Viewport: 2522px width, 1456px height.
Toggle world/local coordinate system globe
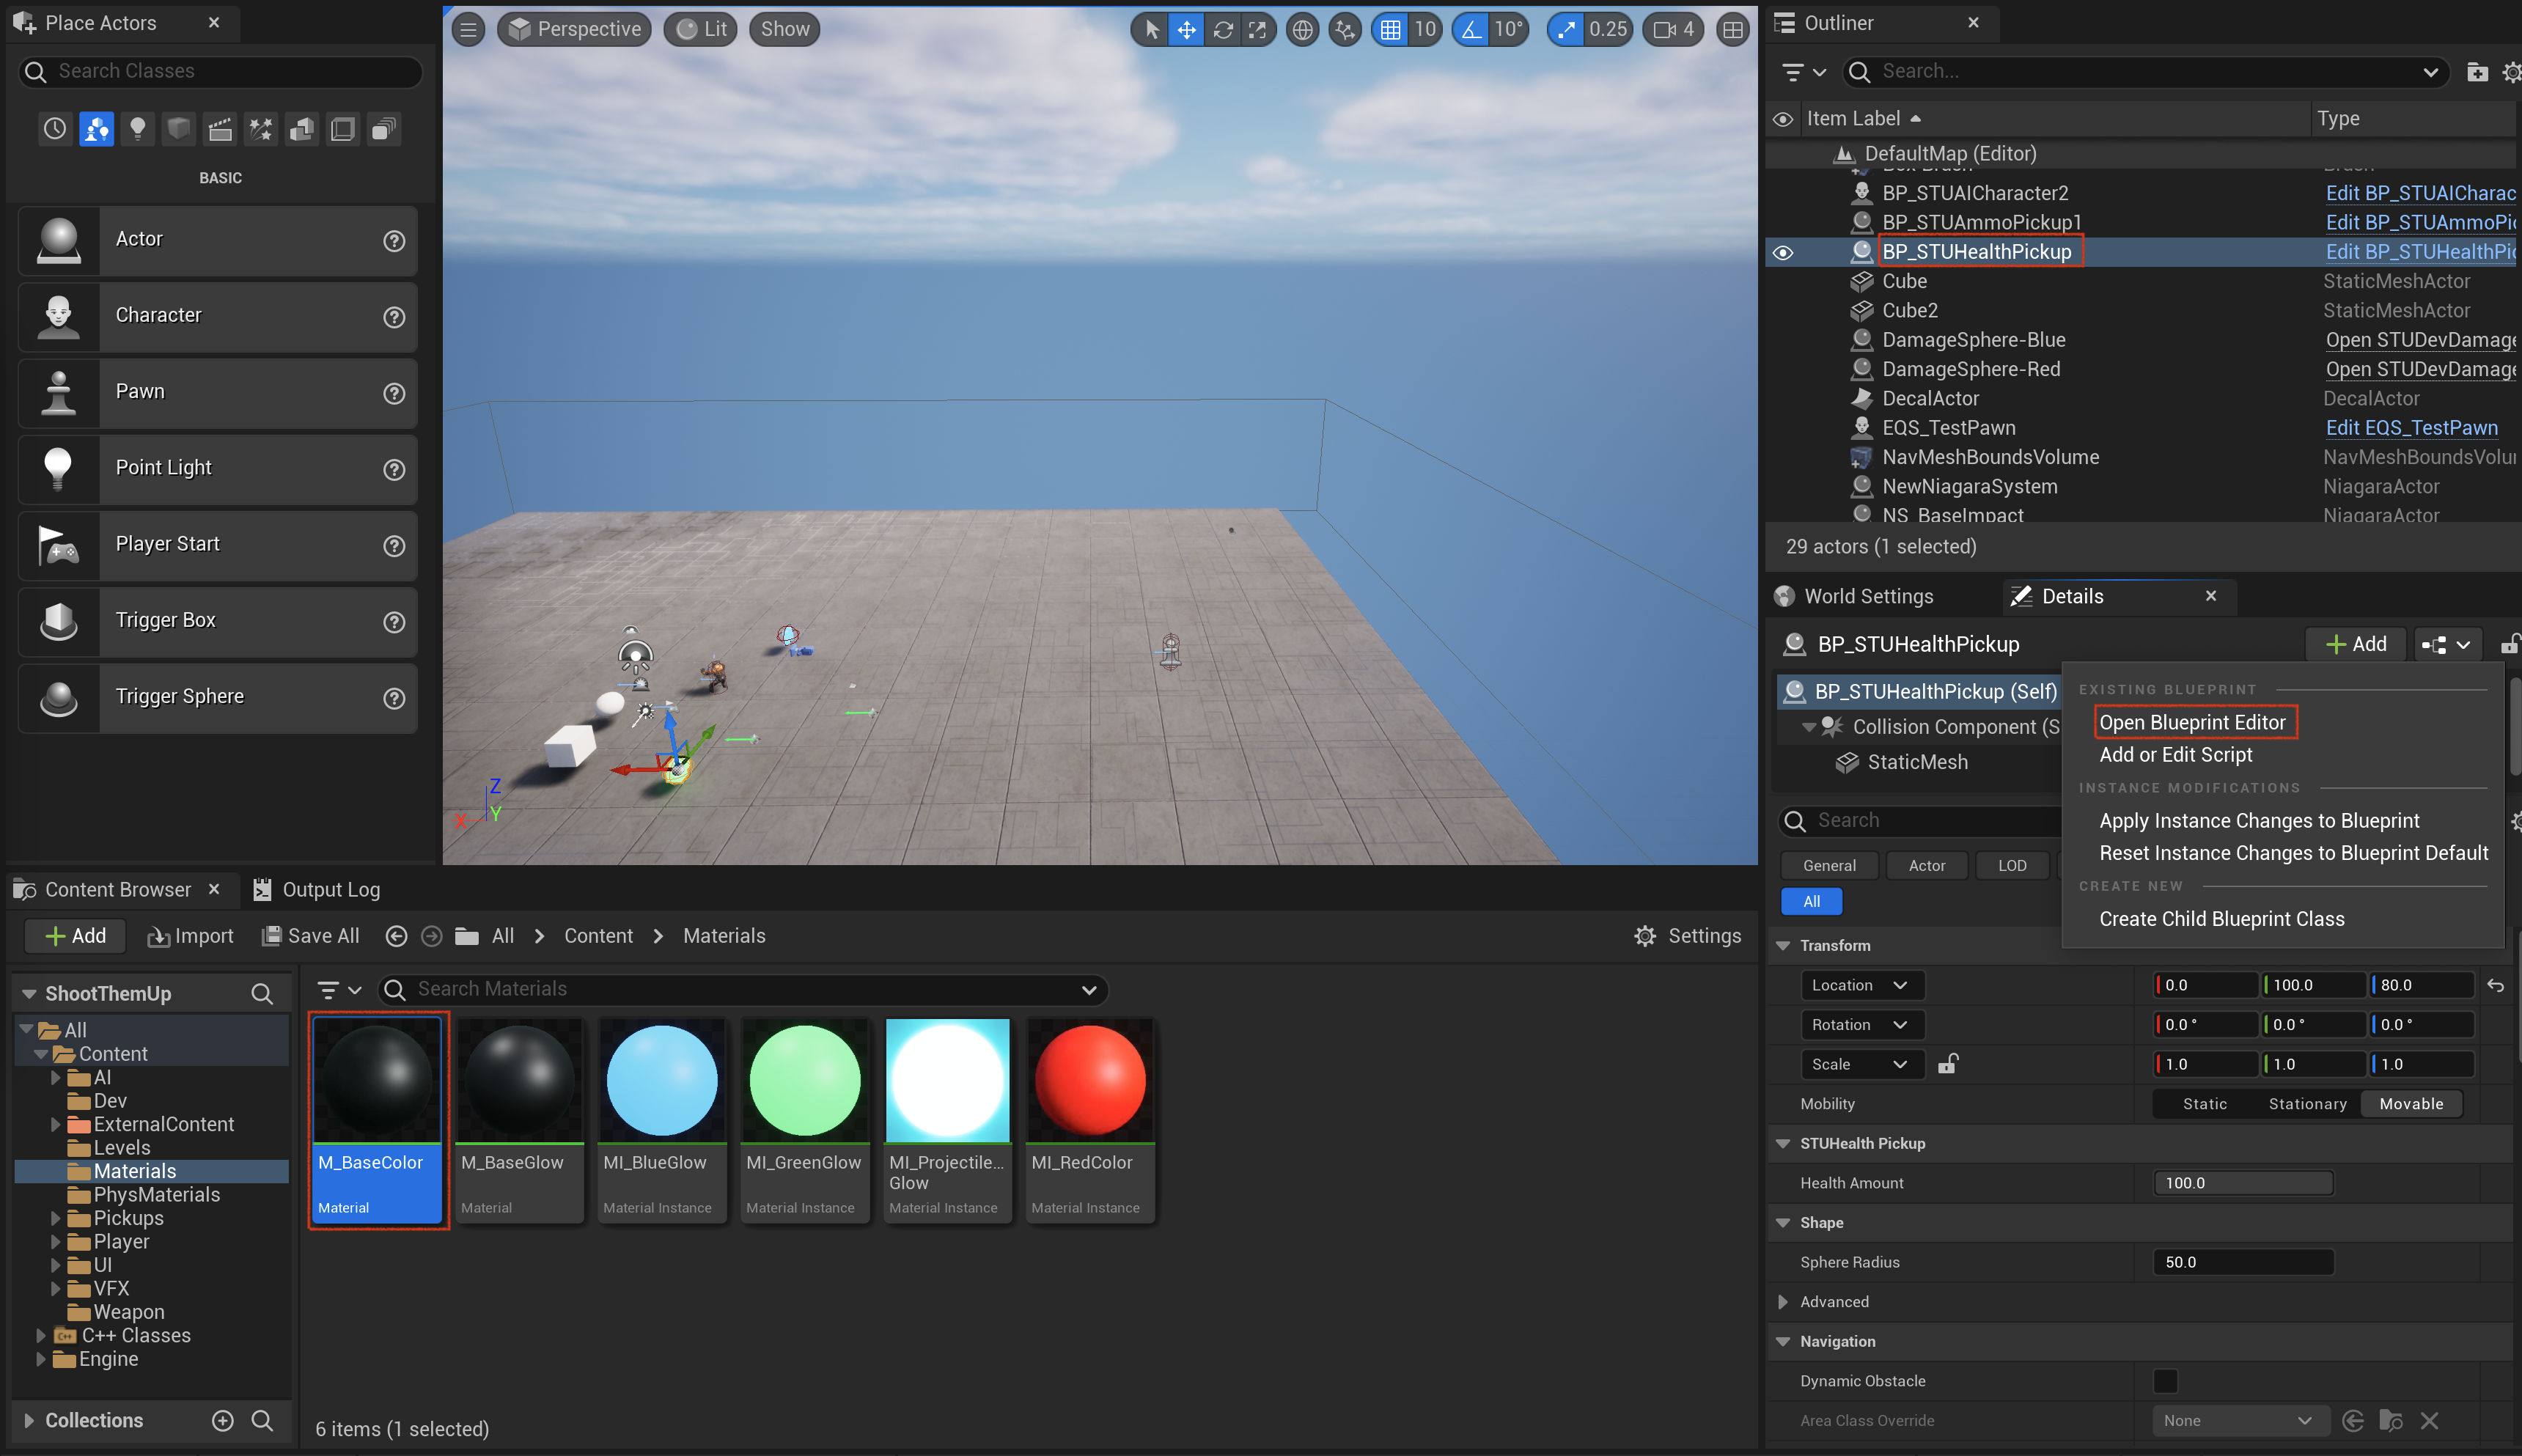[x=1302, y=29]
